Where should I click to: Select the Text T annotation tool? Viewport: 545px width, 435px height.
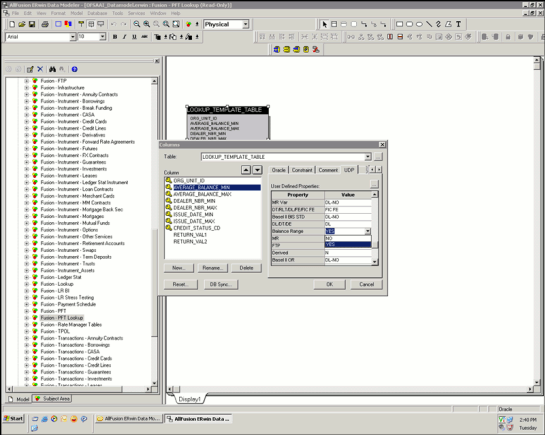(x=458, y=24)
